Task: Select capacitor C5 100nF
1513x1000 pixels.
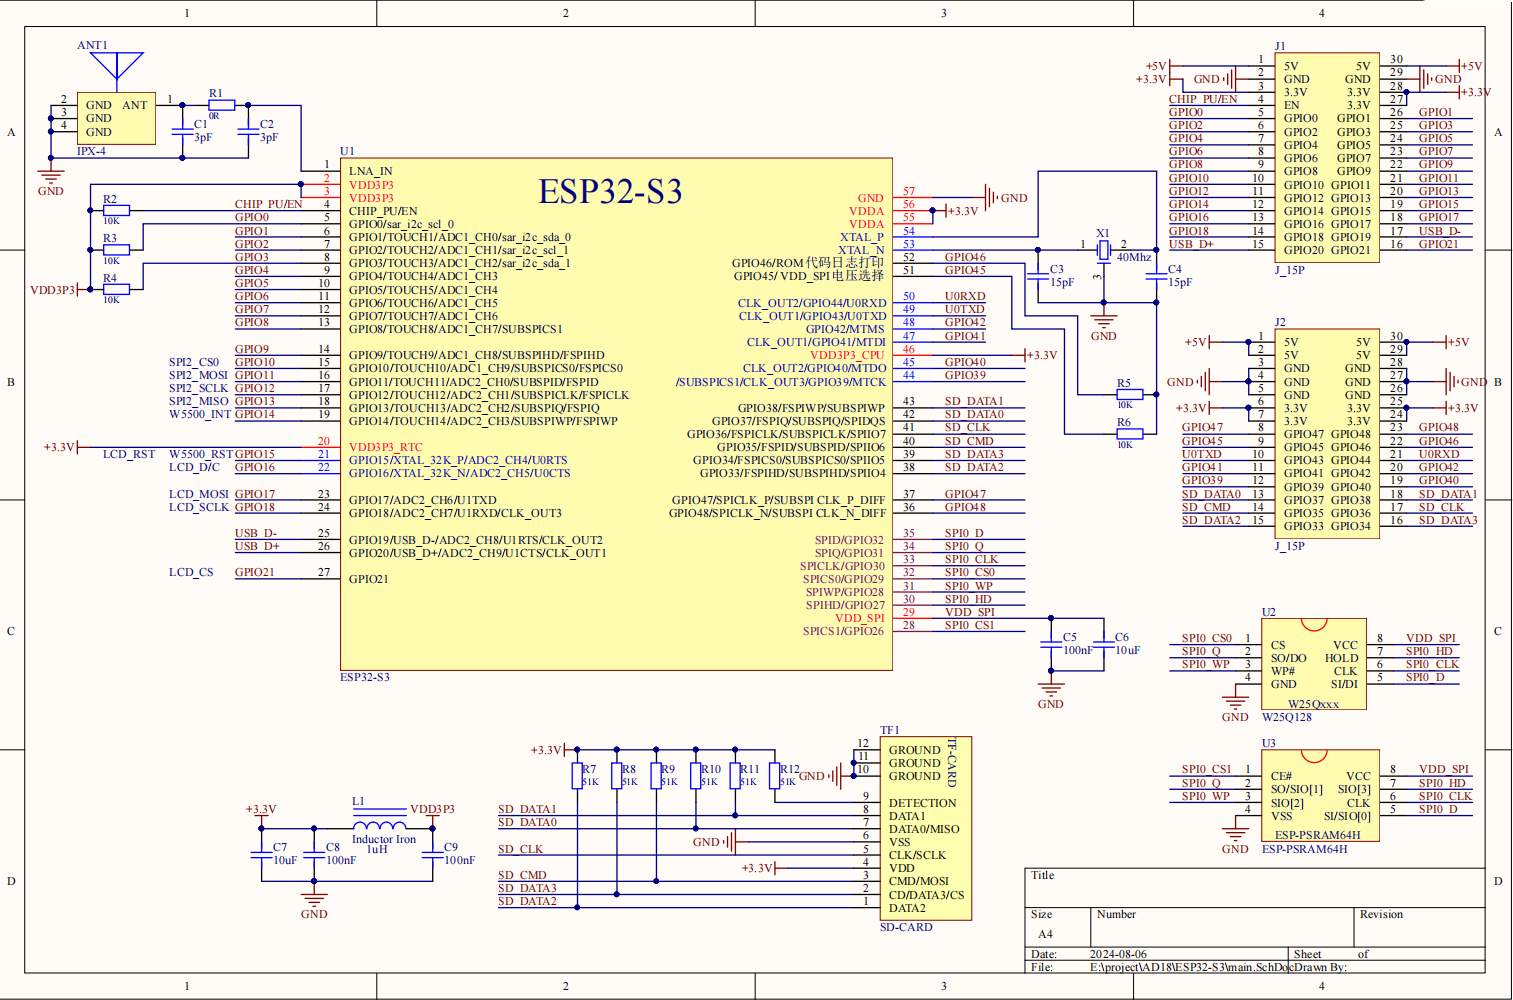Action: coord(1051,644)
